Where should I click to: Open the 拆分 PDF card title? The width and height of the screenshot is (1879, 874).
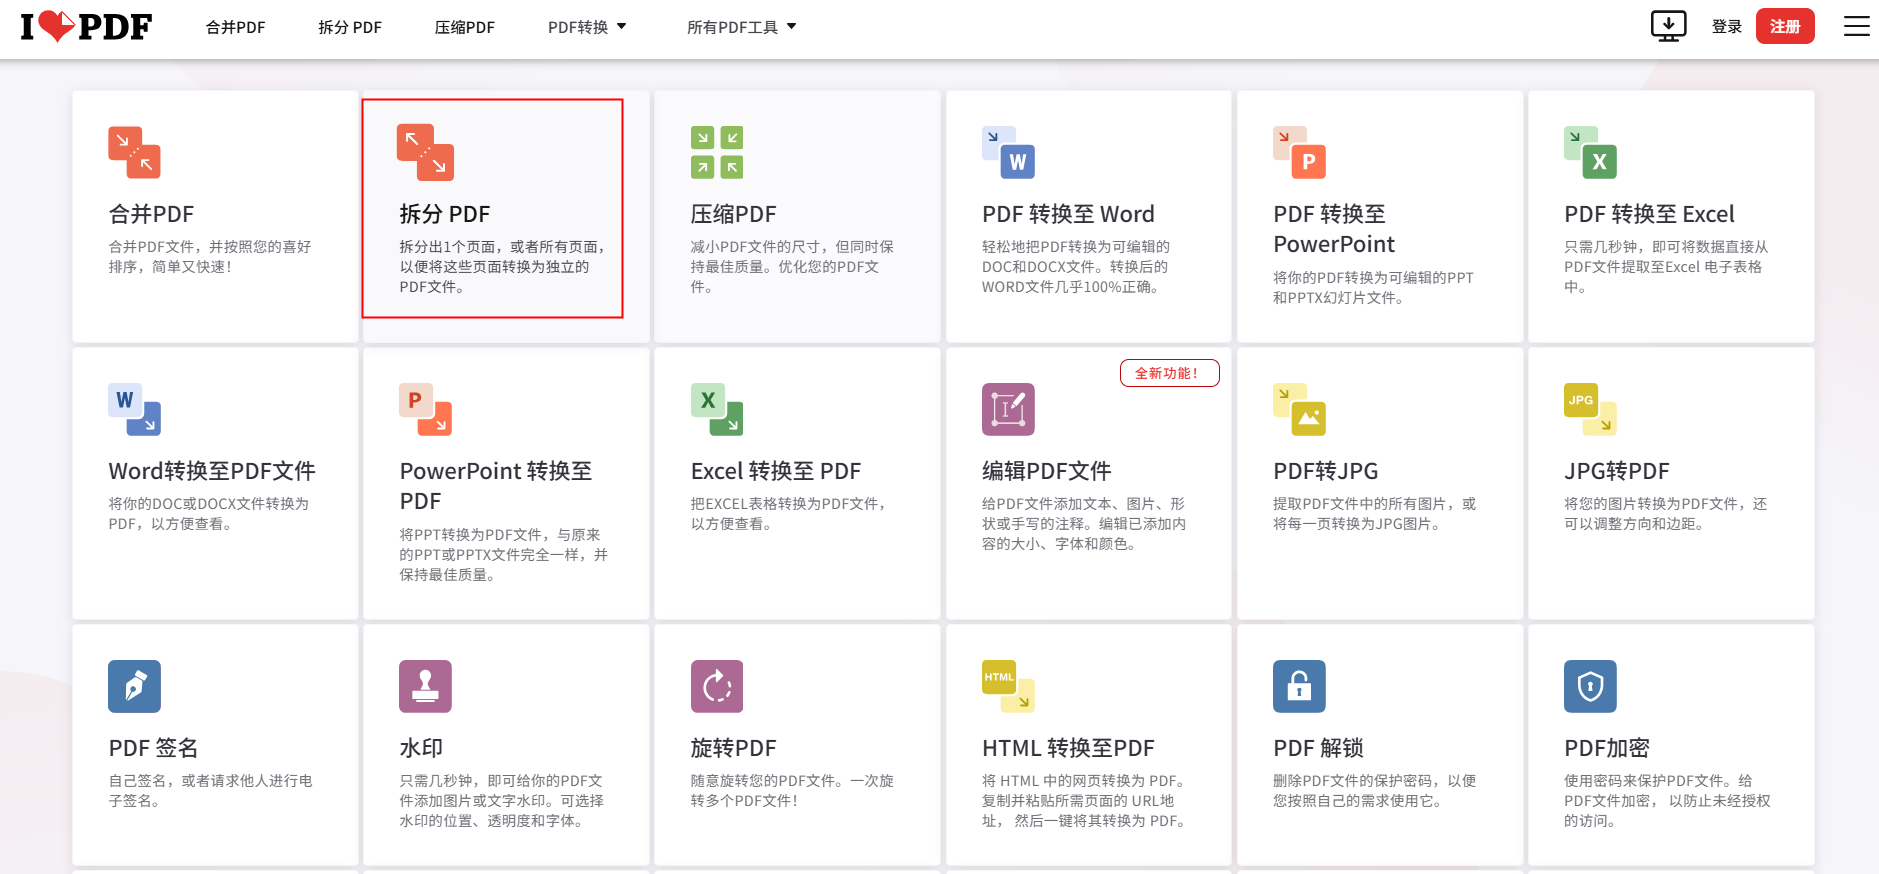pos(445,214)
